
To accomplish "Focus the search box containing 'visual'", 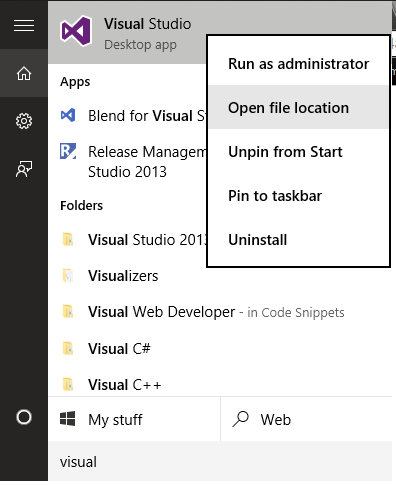I will click(220, 462).
